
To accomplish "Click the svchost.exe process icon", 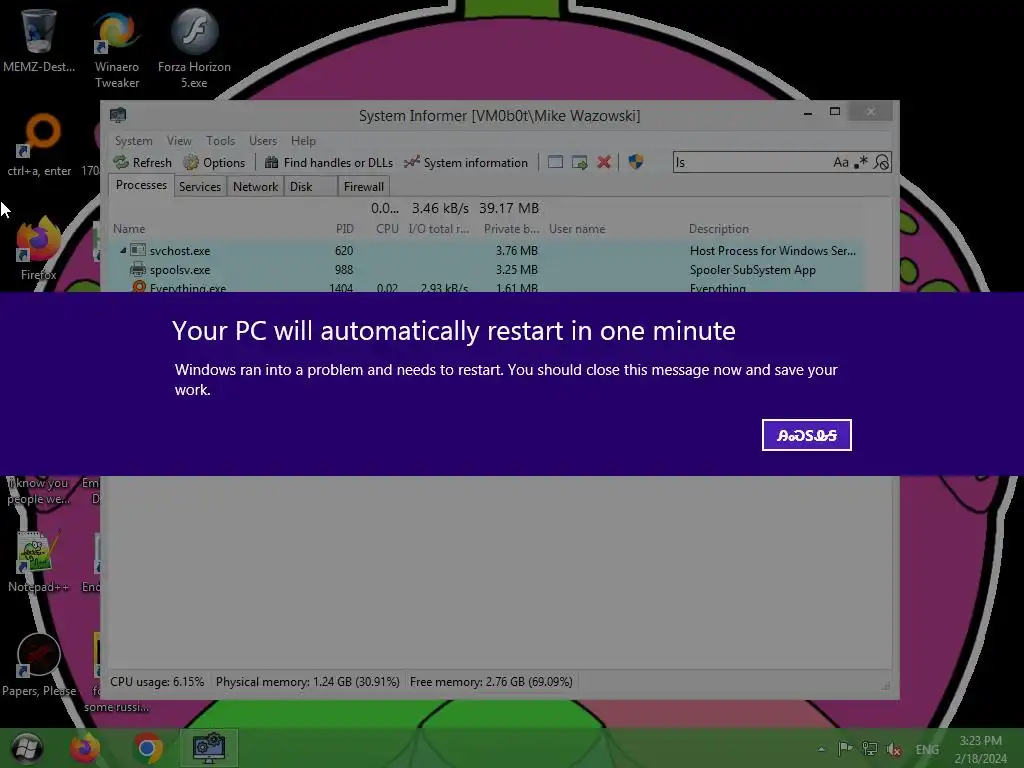I will point(138,250).
